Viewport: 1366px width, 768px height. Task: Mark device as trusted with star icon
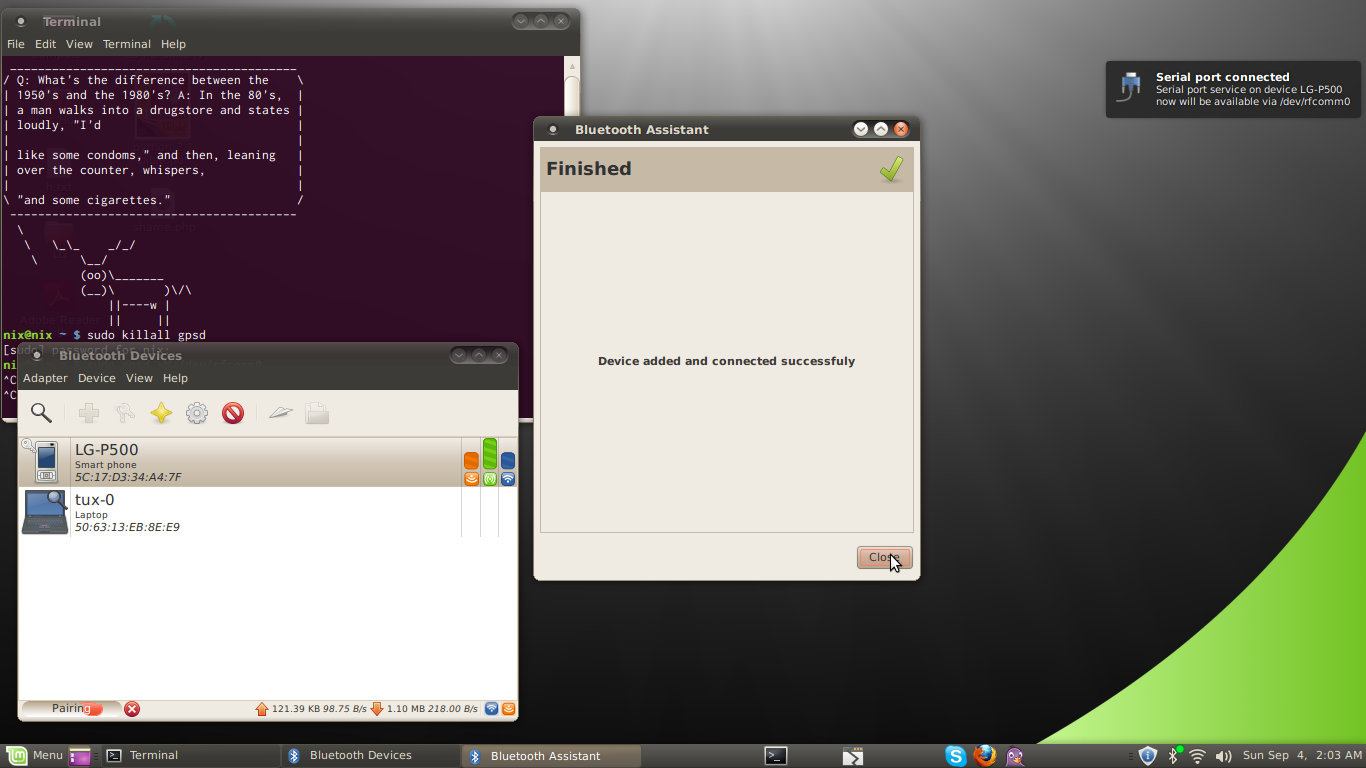point(161,413)
